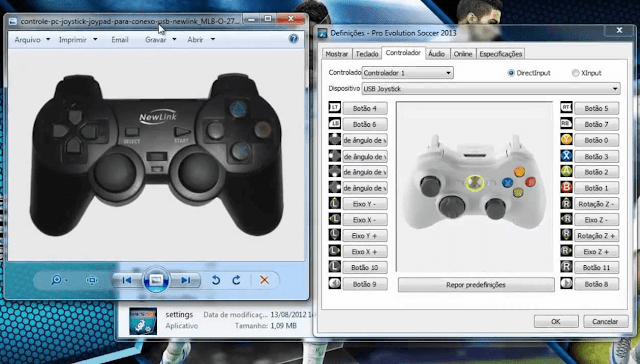The image size is (640, 364).
Task: Click right stick icon beside Rotação Z -
Action: point(566,203)
